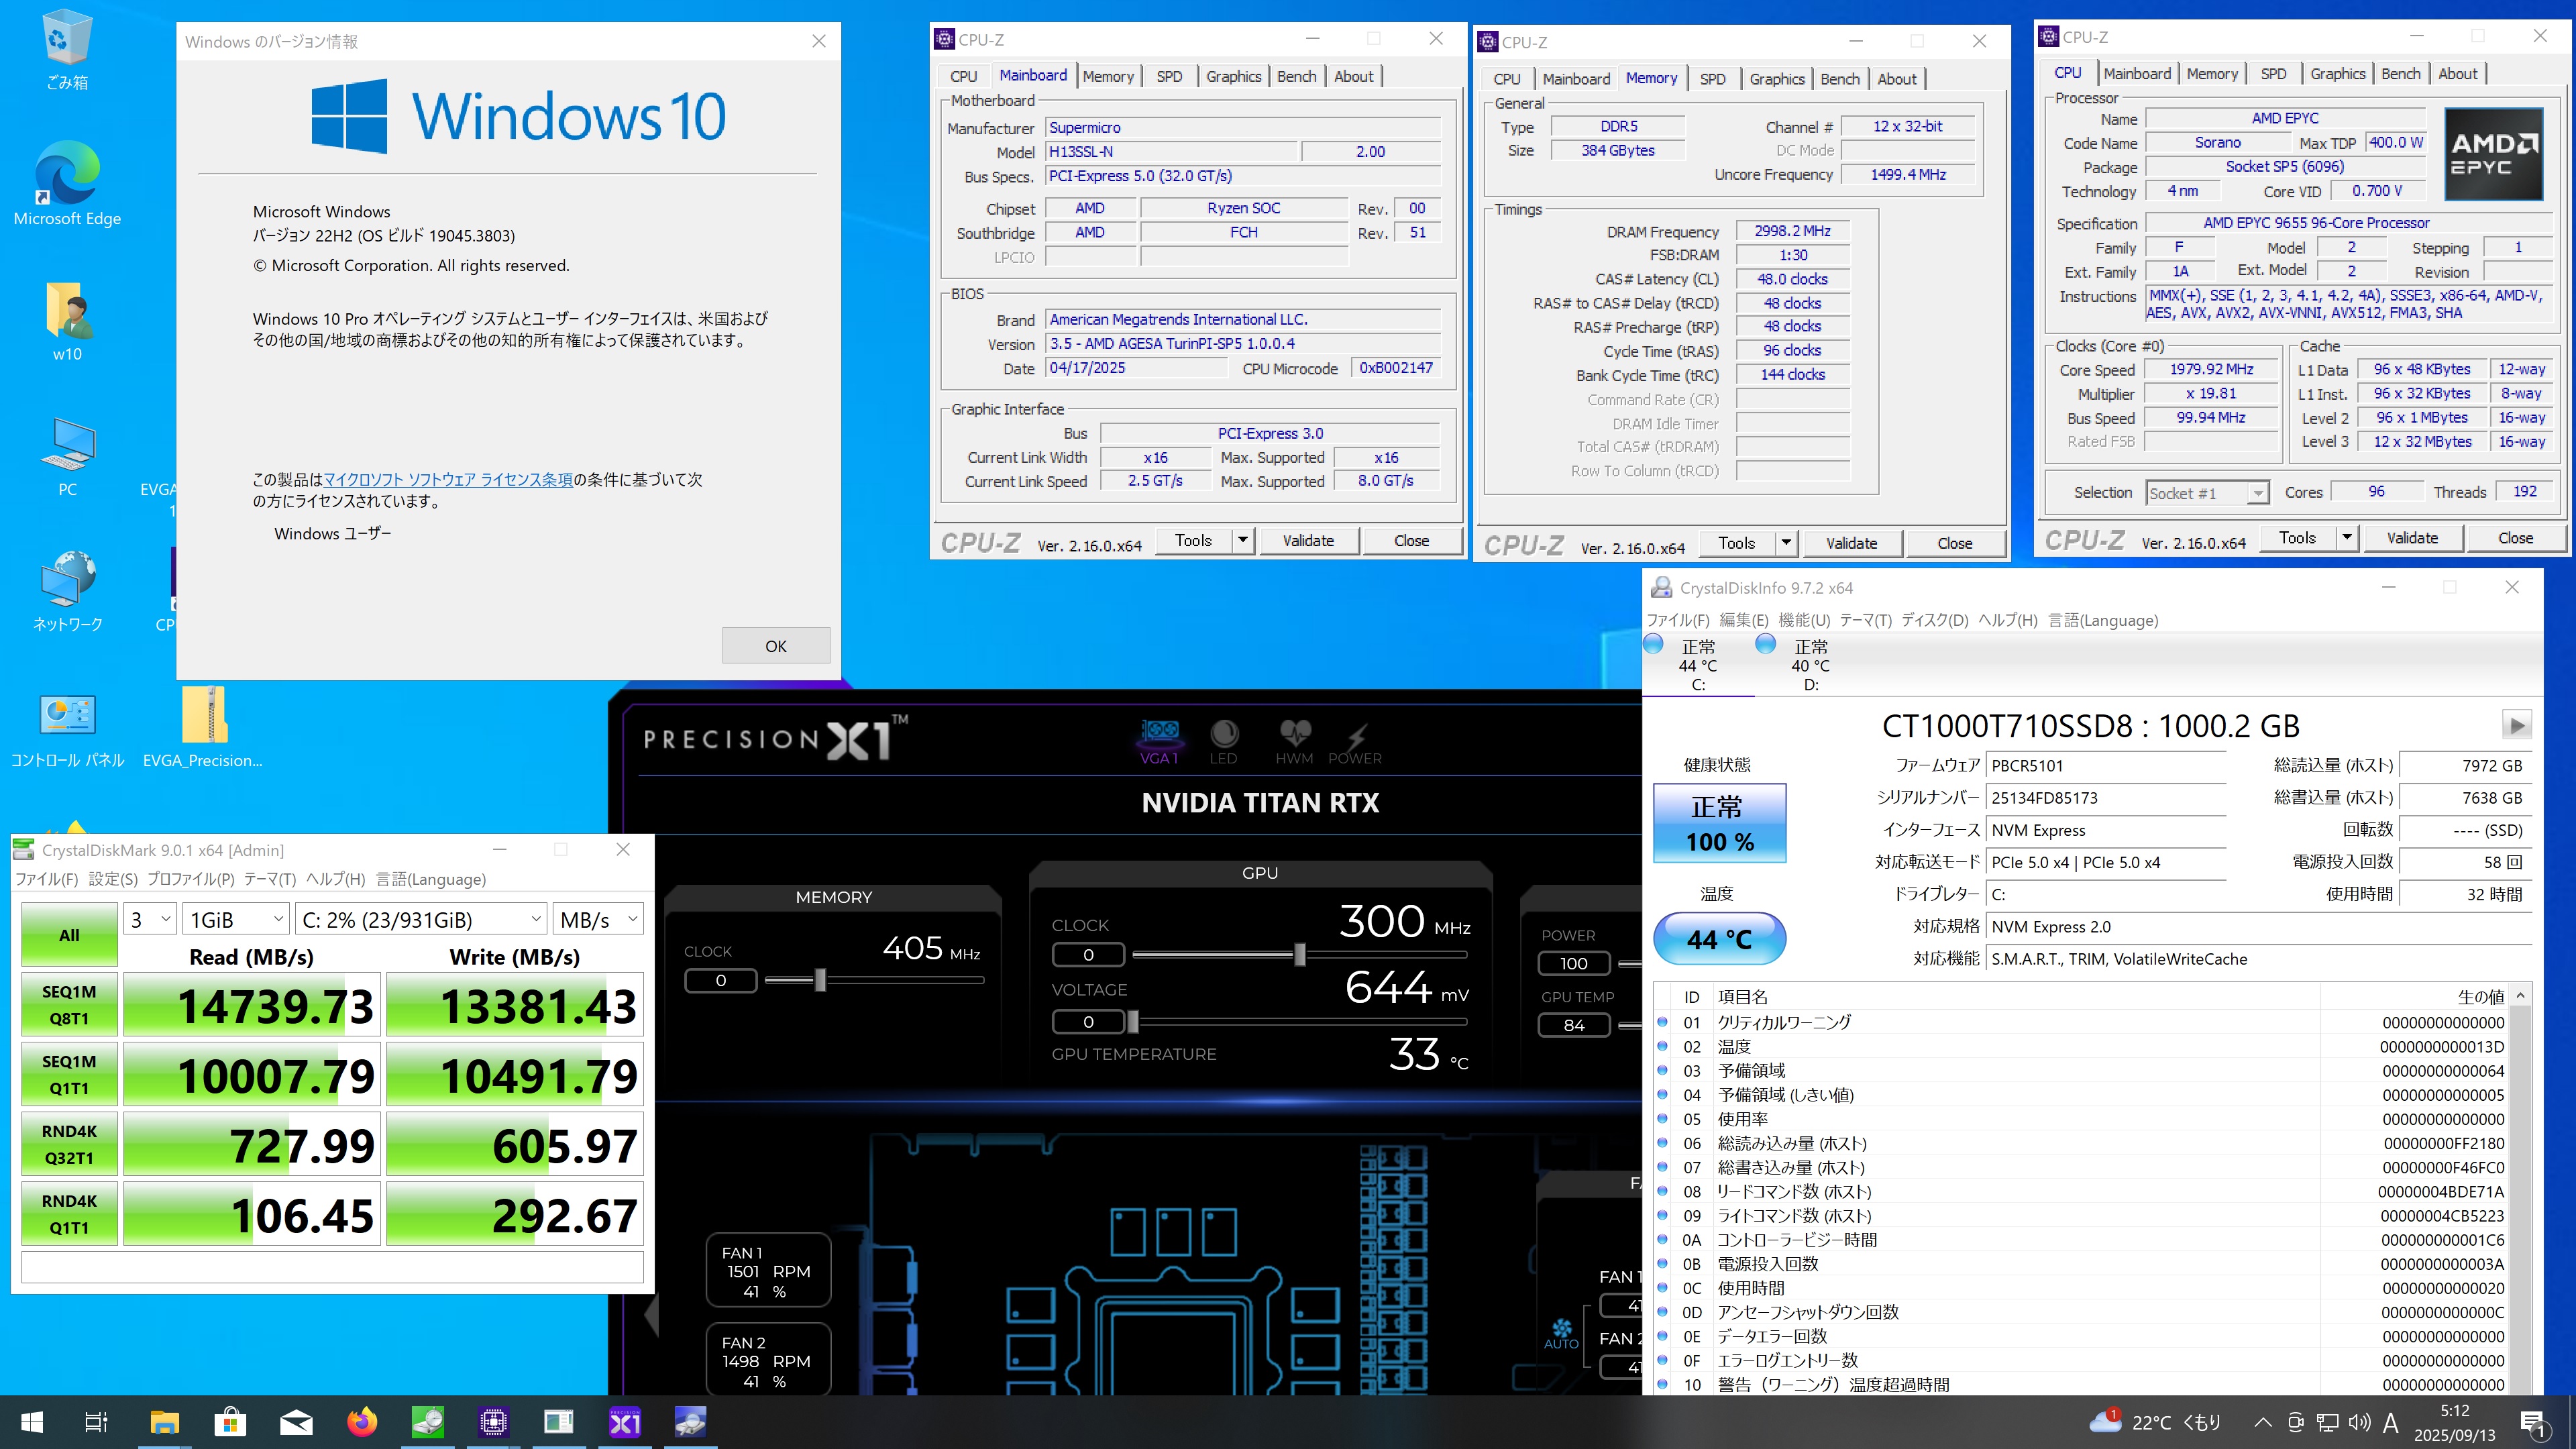Switch to the SPD tab in Memory CPU-Z window
This screenshot has width=2576, height=1449.
(x=1712, y=79)
